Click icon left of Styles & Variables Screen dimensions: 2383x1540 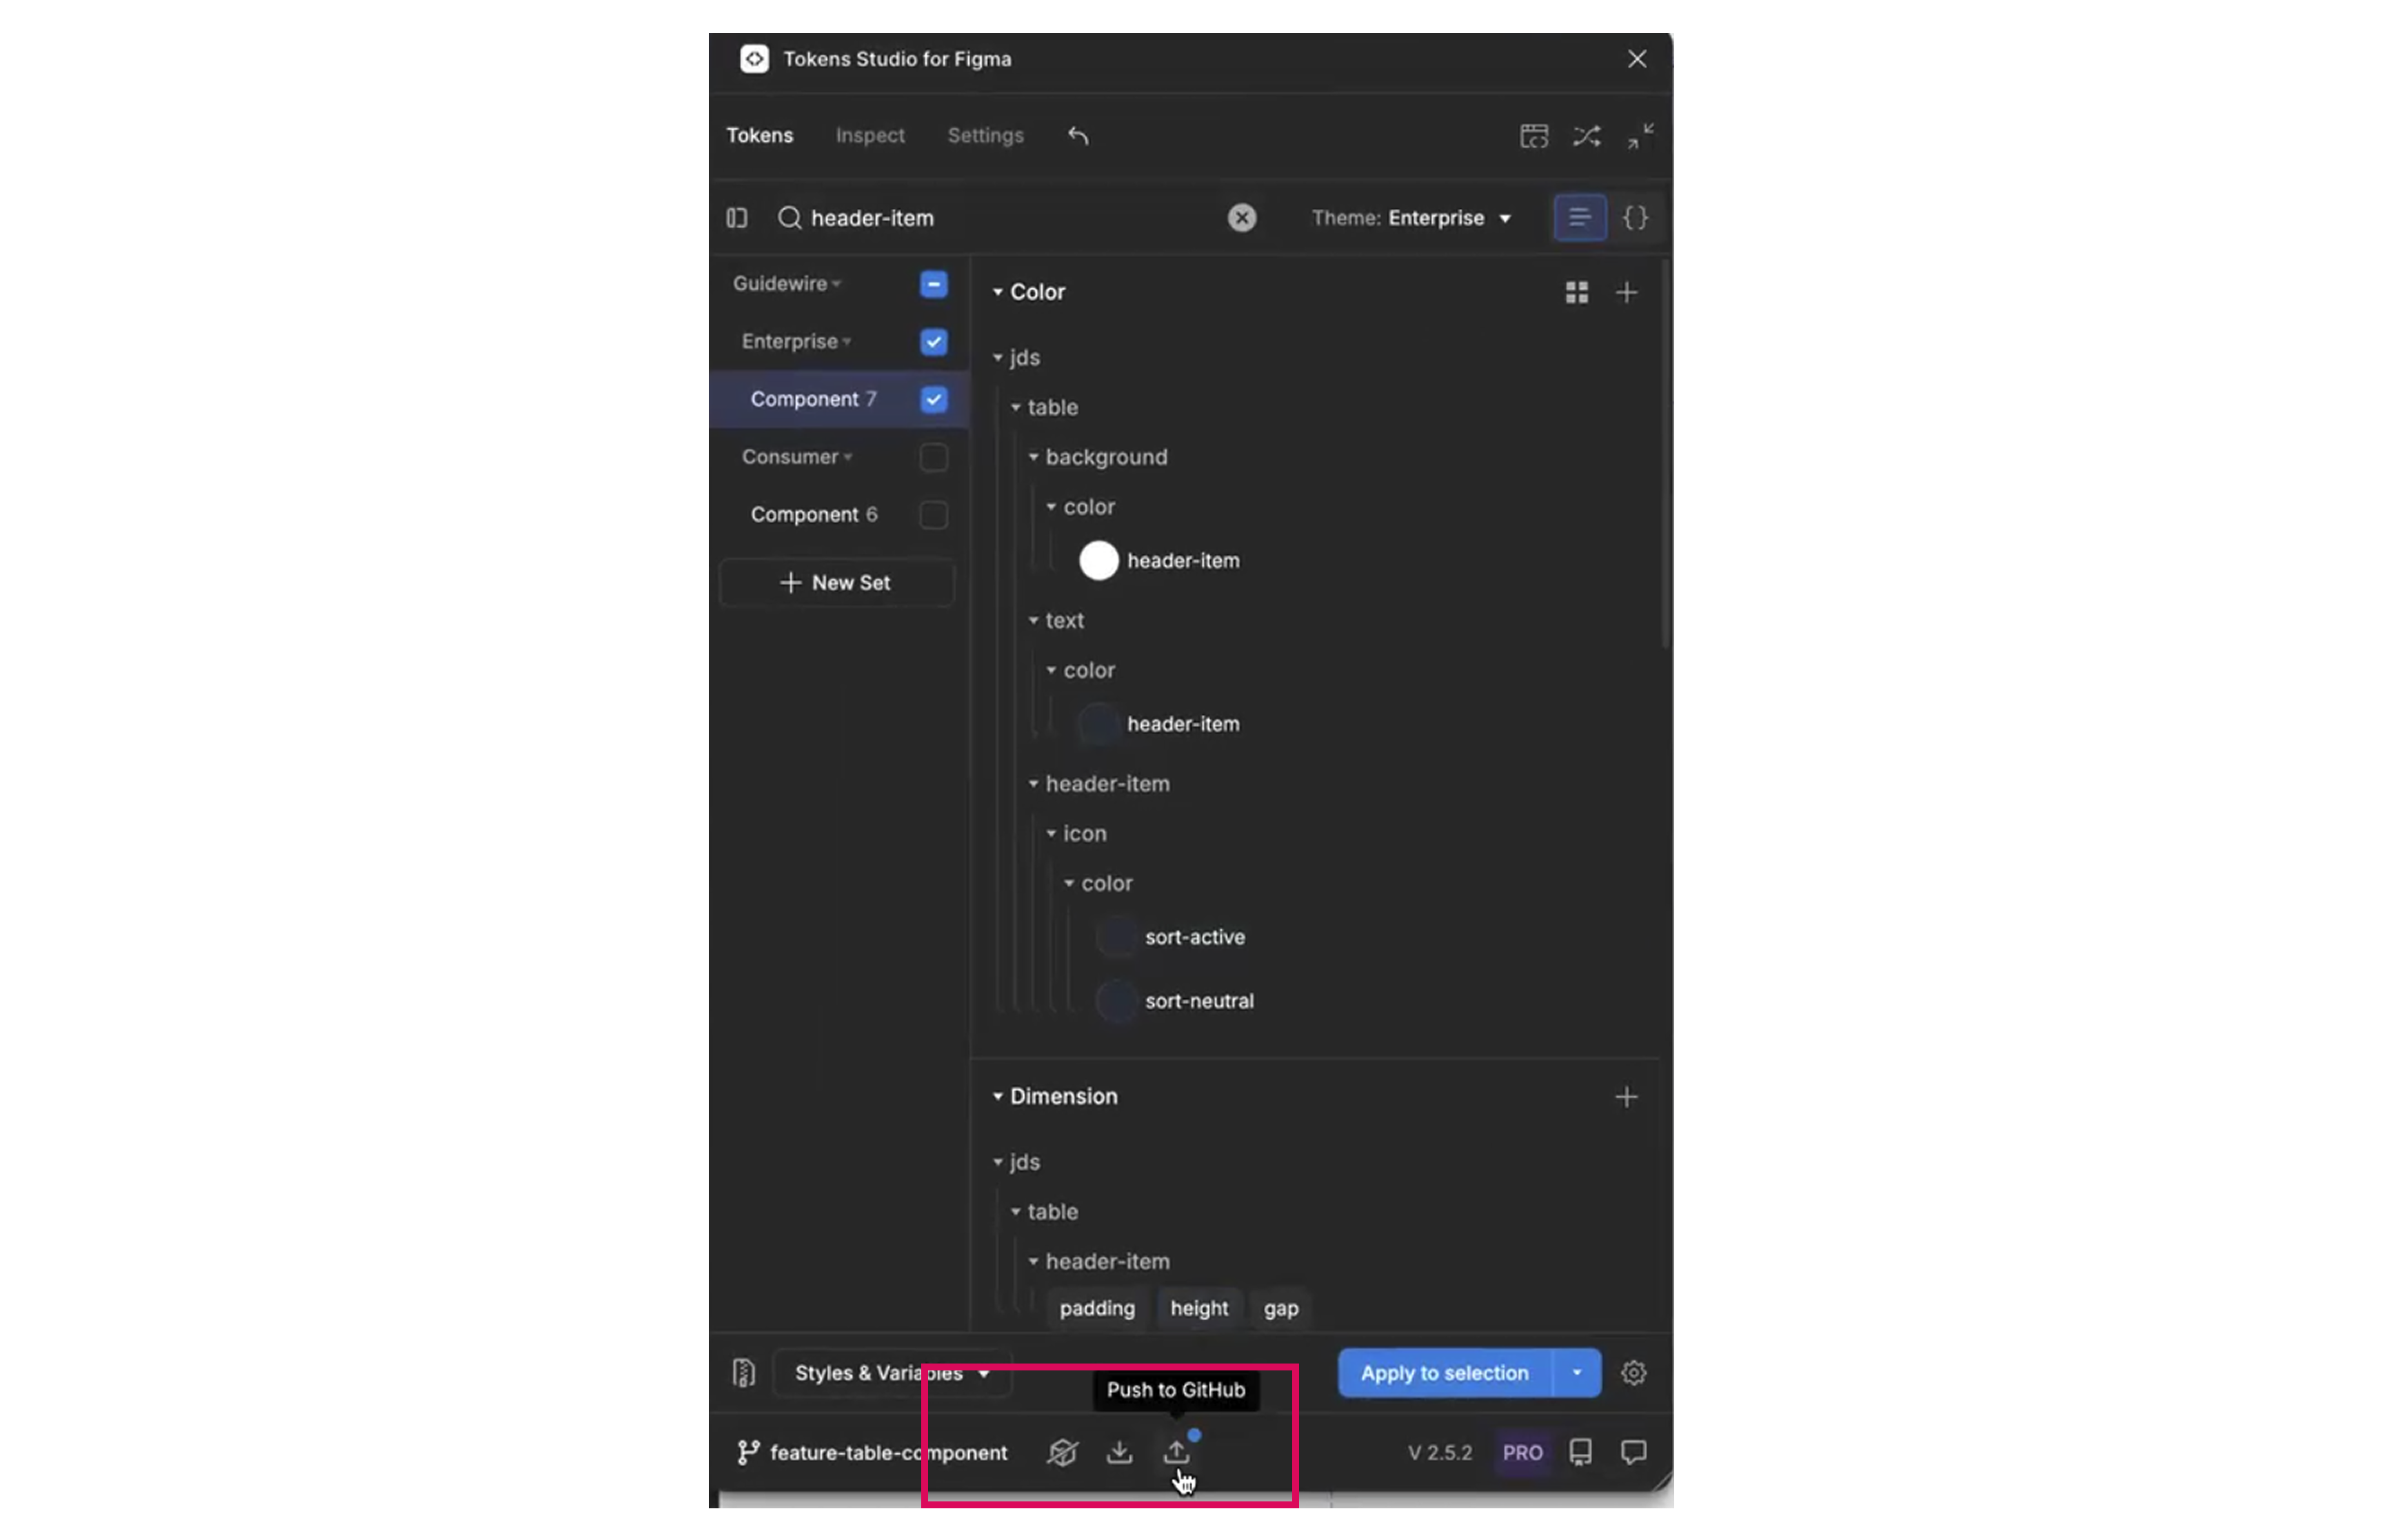pyautogui.click(x=743, y=1373)
